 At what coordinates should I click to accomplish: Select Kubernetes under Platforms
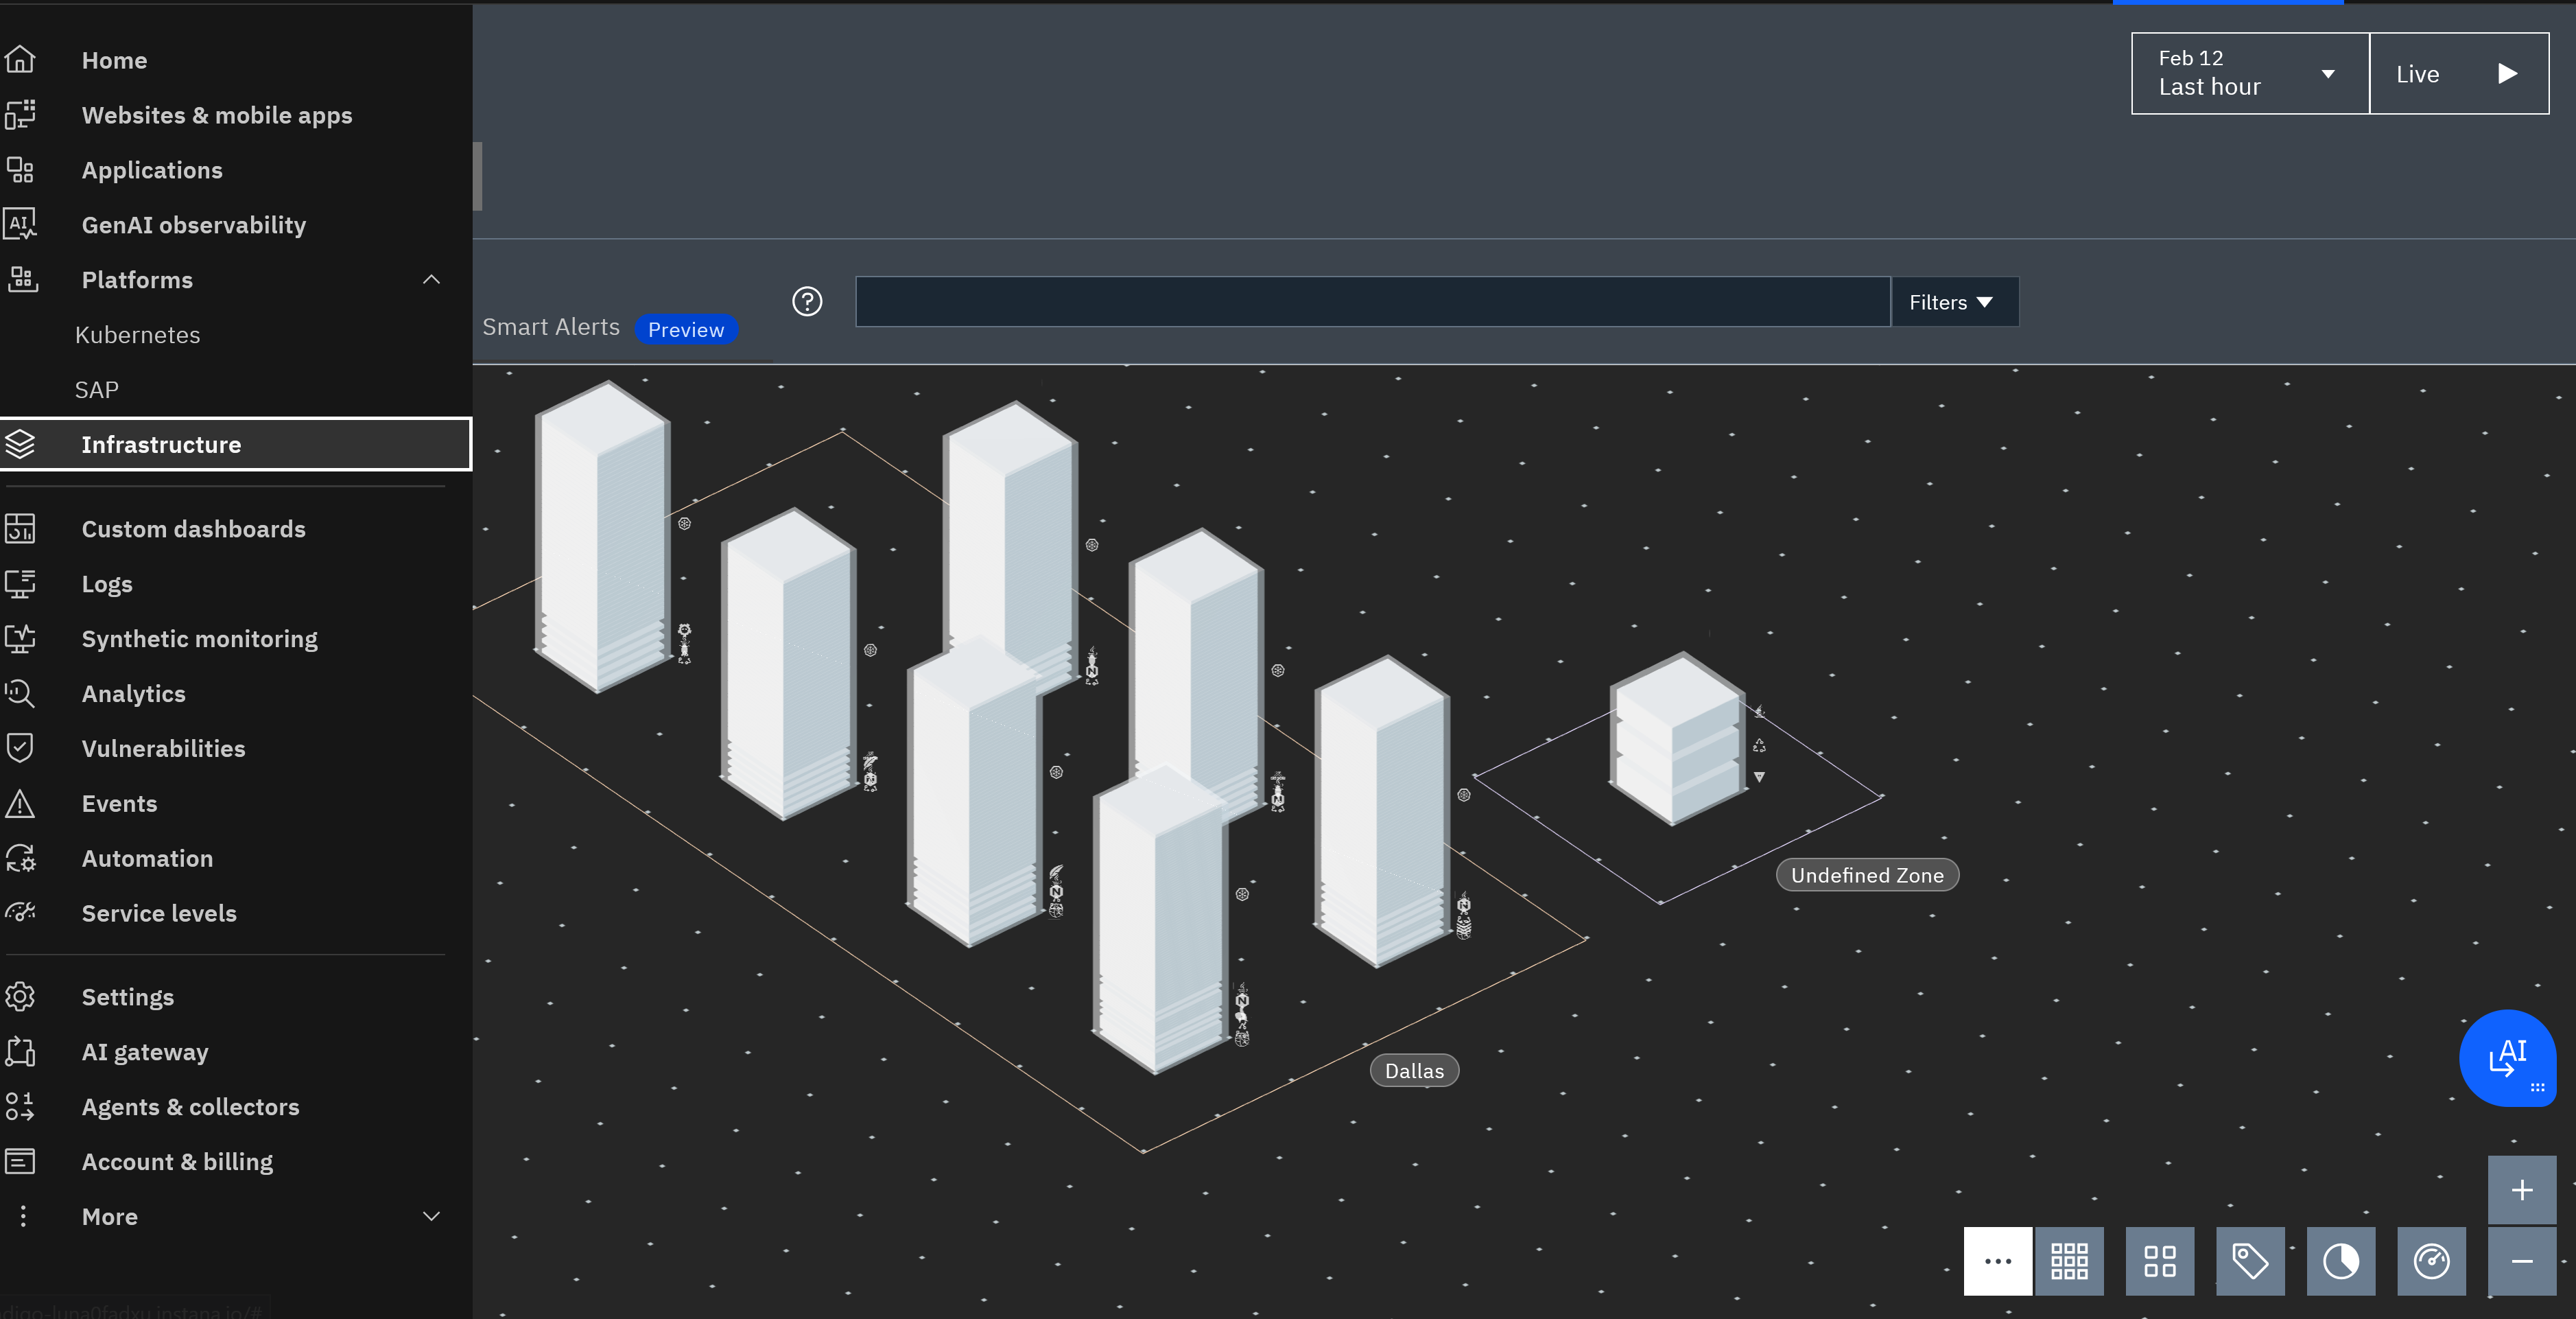[x=137, y=335]
